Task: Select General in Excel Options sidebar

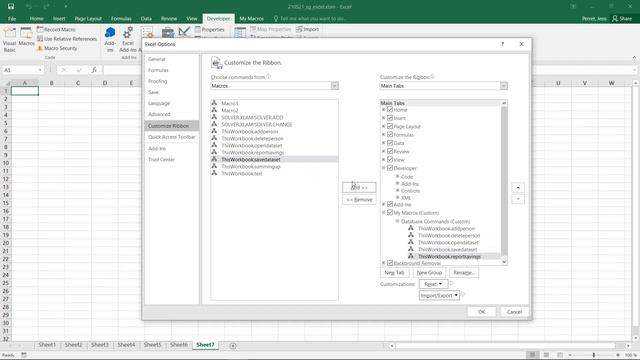Action: 171,59
